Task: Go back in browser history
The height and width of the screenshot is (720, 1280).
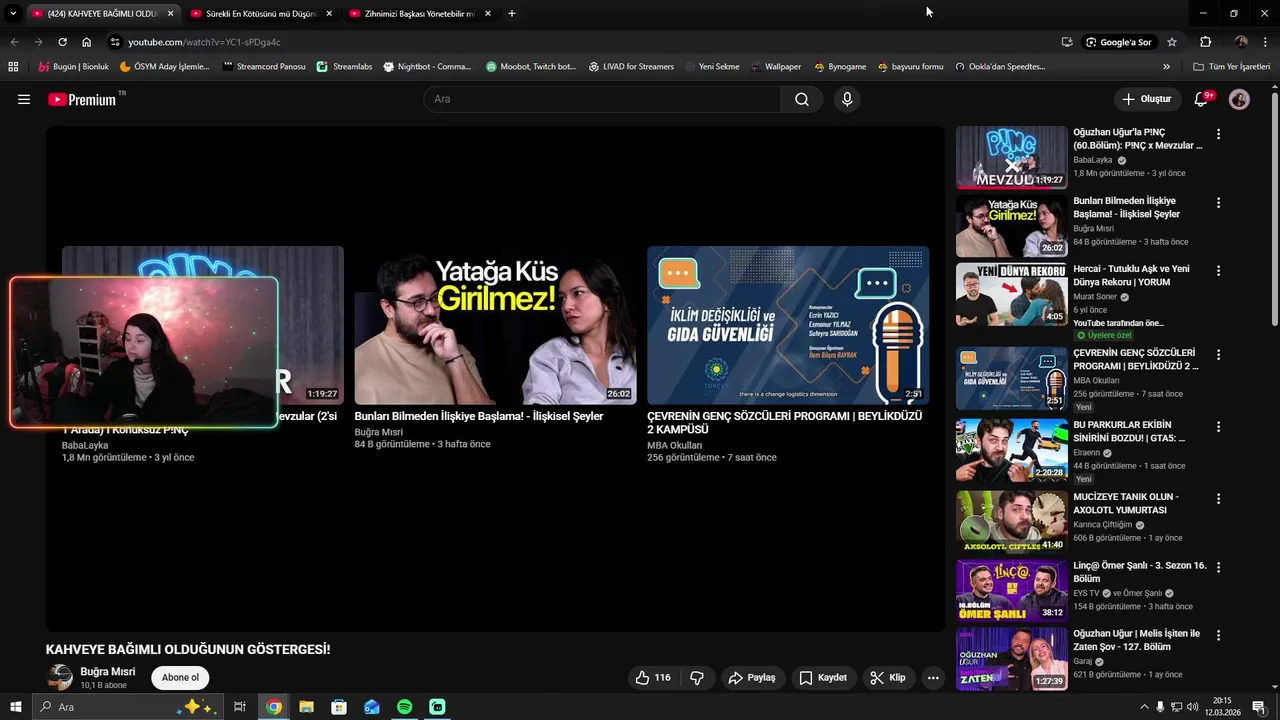Action: [x=14, y=42]
